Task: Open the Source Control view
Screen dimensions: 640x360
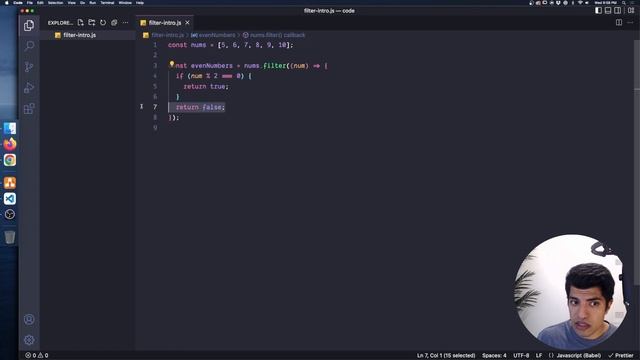Action: tap(29, 67)
